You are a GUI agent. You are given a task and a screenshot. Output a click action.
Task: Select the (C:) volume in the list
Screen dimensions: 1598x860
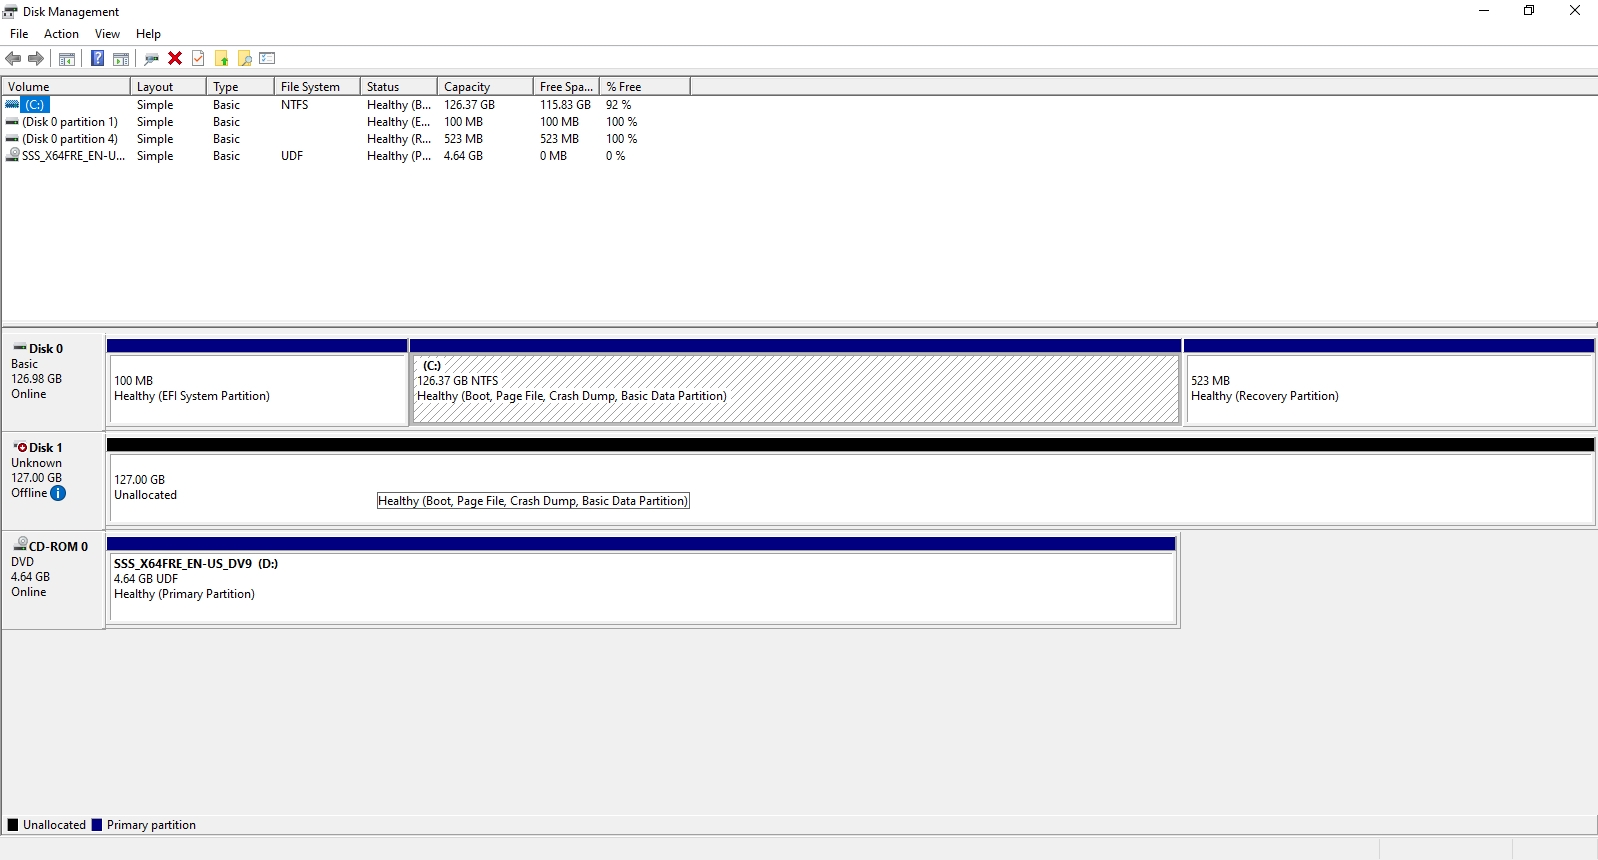(35, 105)
